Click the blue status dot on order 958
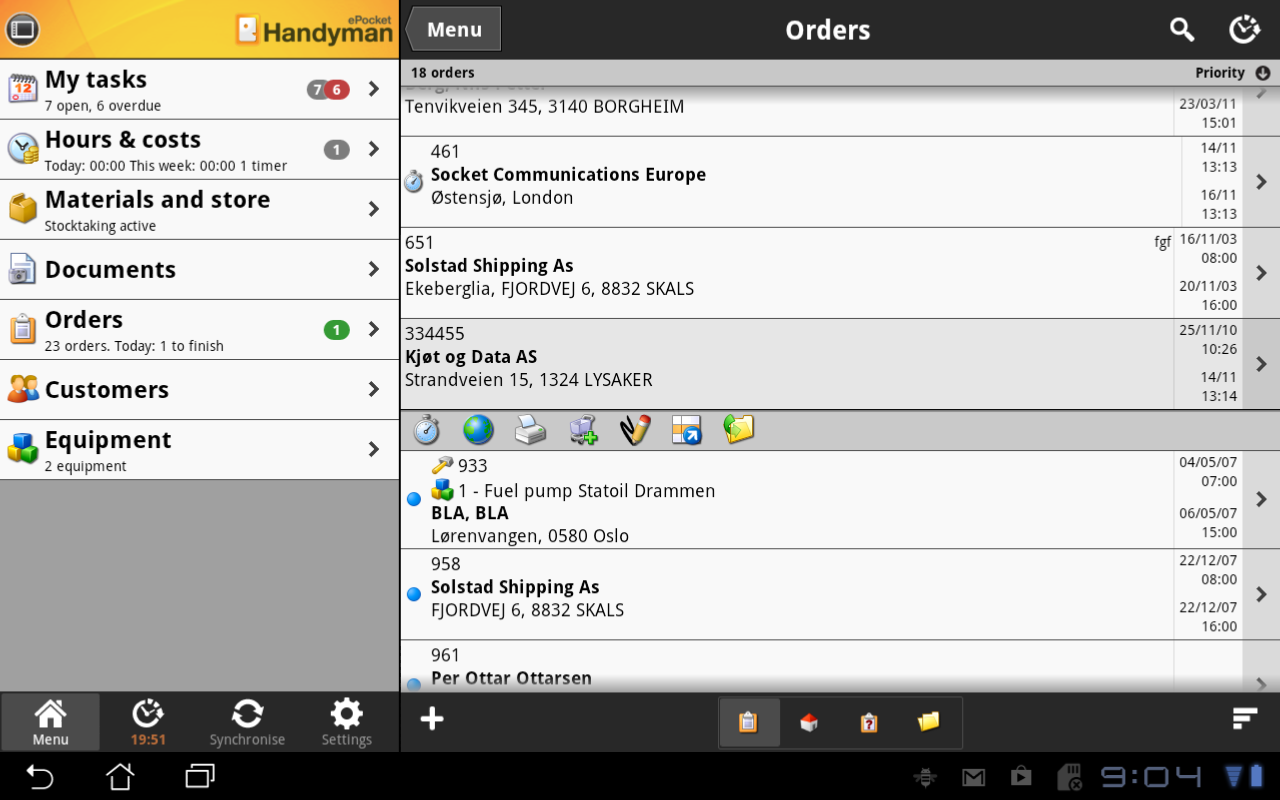 [414, 594]
